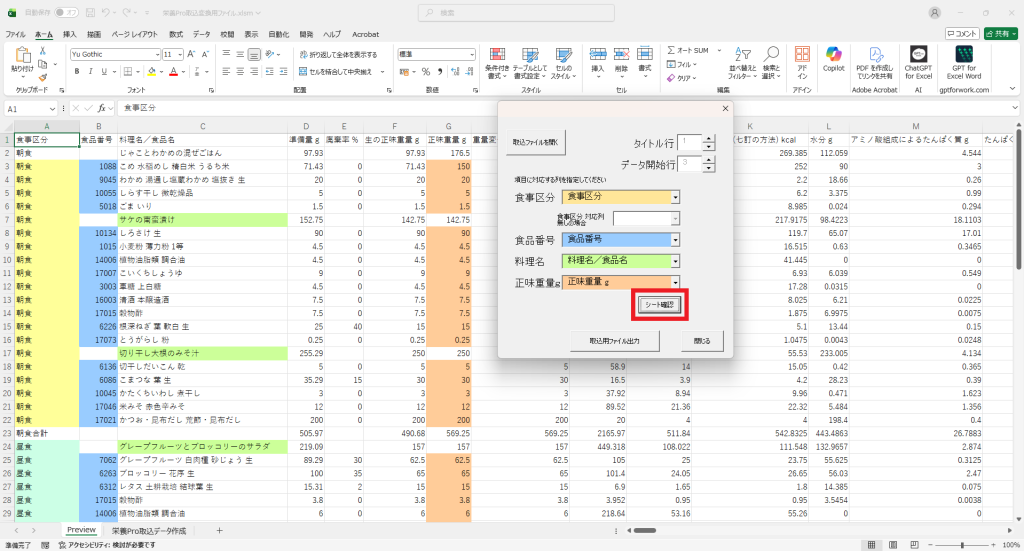Switch to the 栄養Pro取込データ作成 sheet tab
This screenshot has height=551, width=1024.
pyautogui.click(x=148, y=530)
